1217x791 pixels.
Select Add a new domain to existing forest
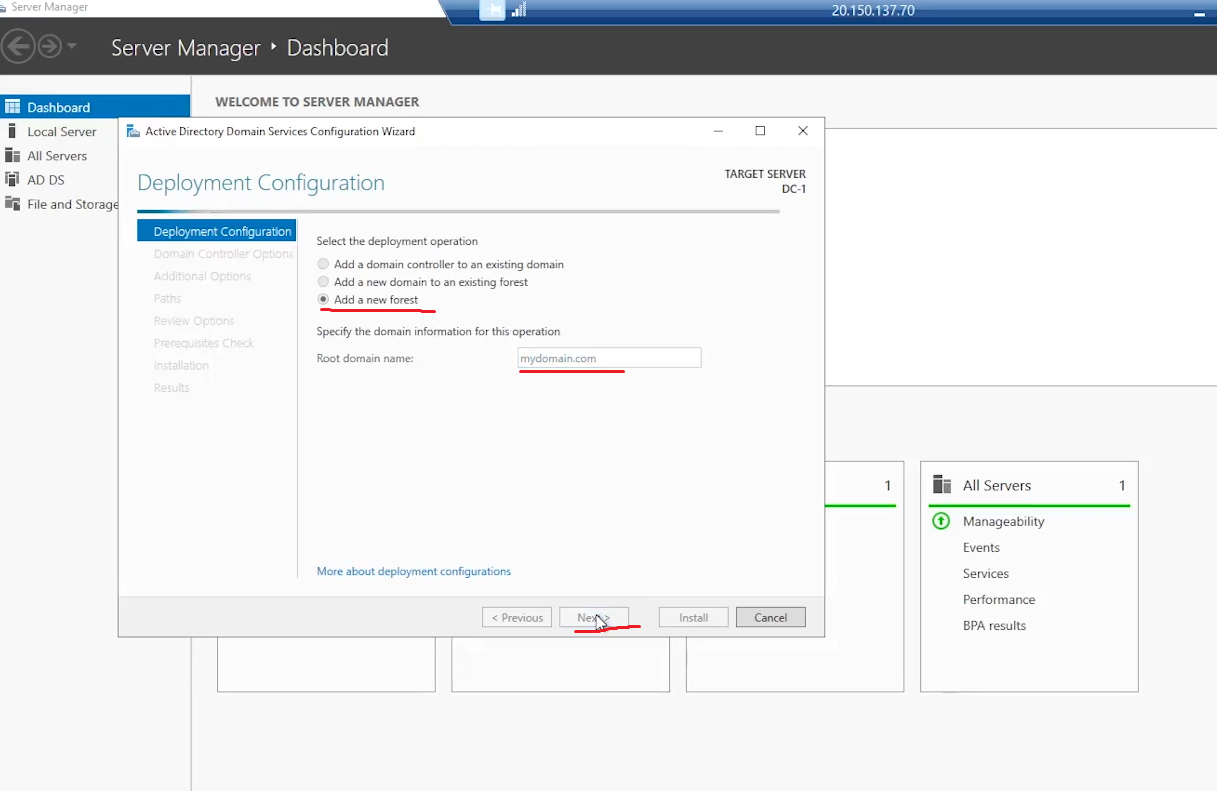tap(422, 282)
